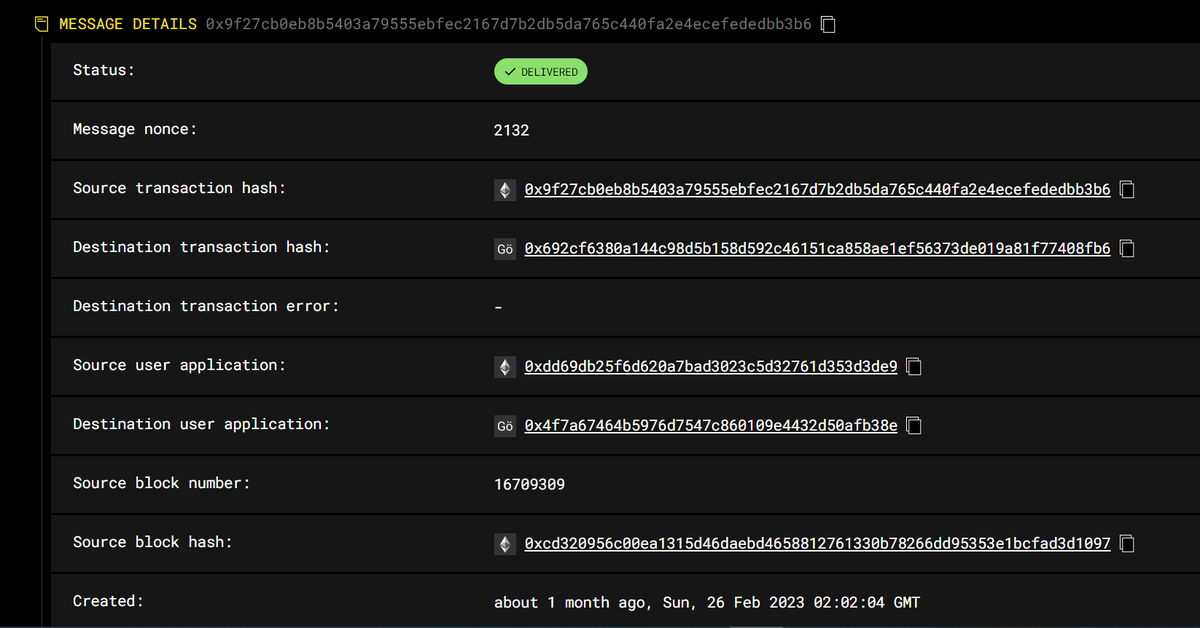The width and height of the screenshot is (1200, 628).
Task: Click Ethereum icon beside source block hash
Action: tap(505, 543)
